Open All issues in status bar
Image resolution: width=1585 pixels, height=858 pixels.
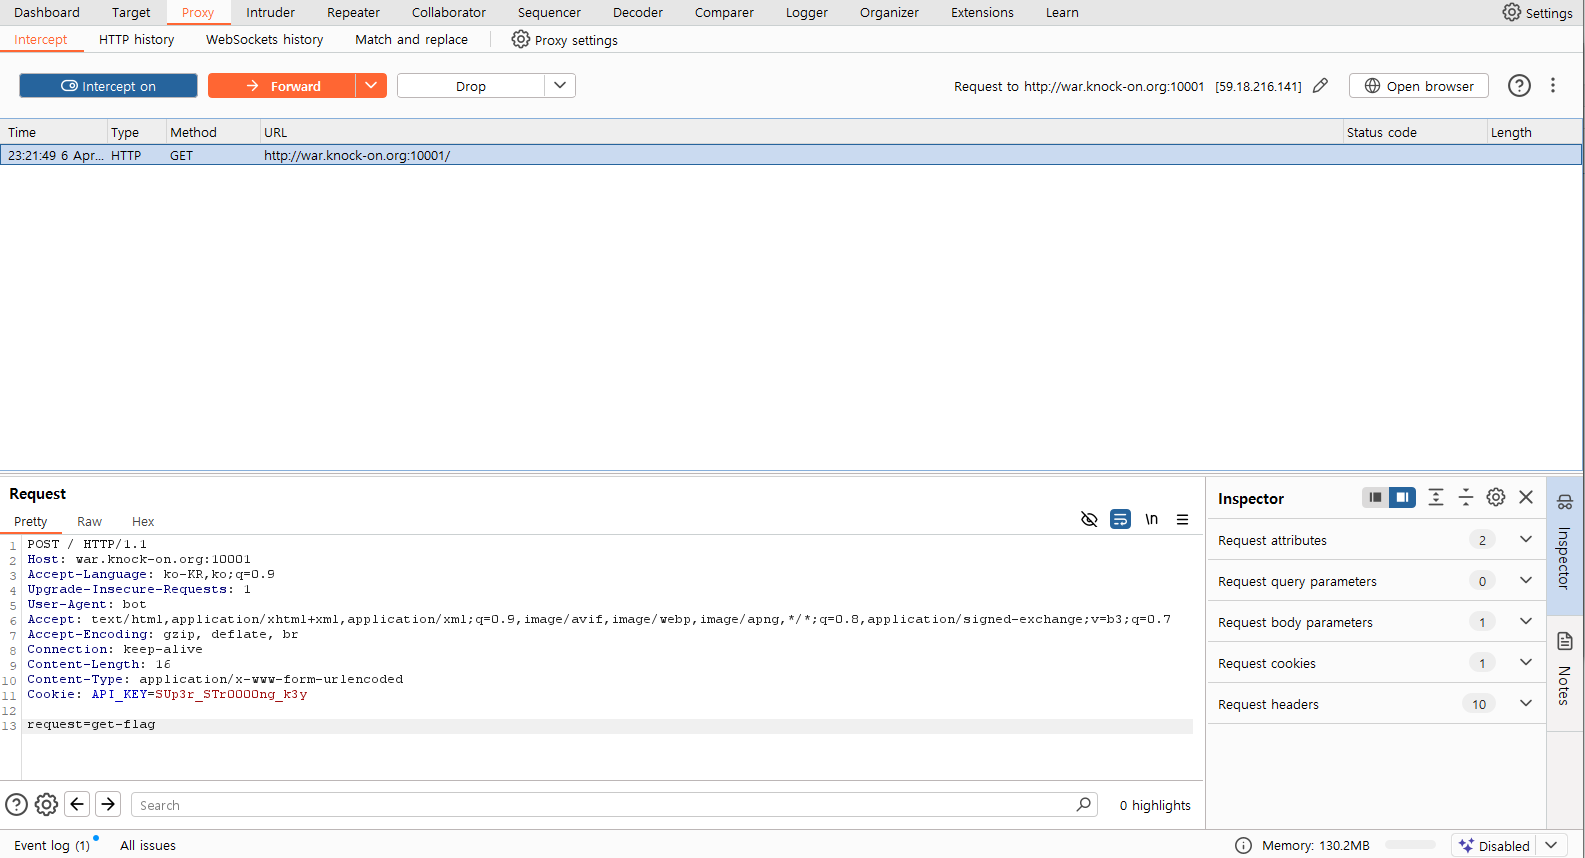click(148, 845)
